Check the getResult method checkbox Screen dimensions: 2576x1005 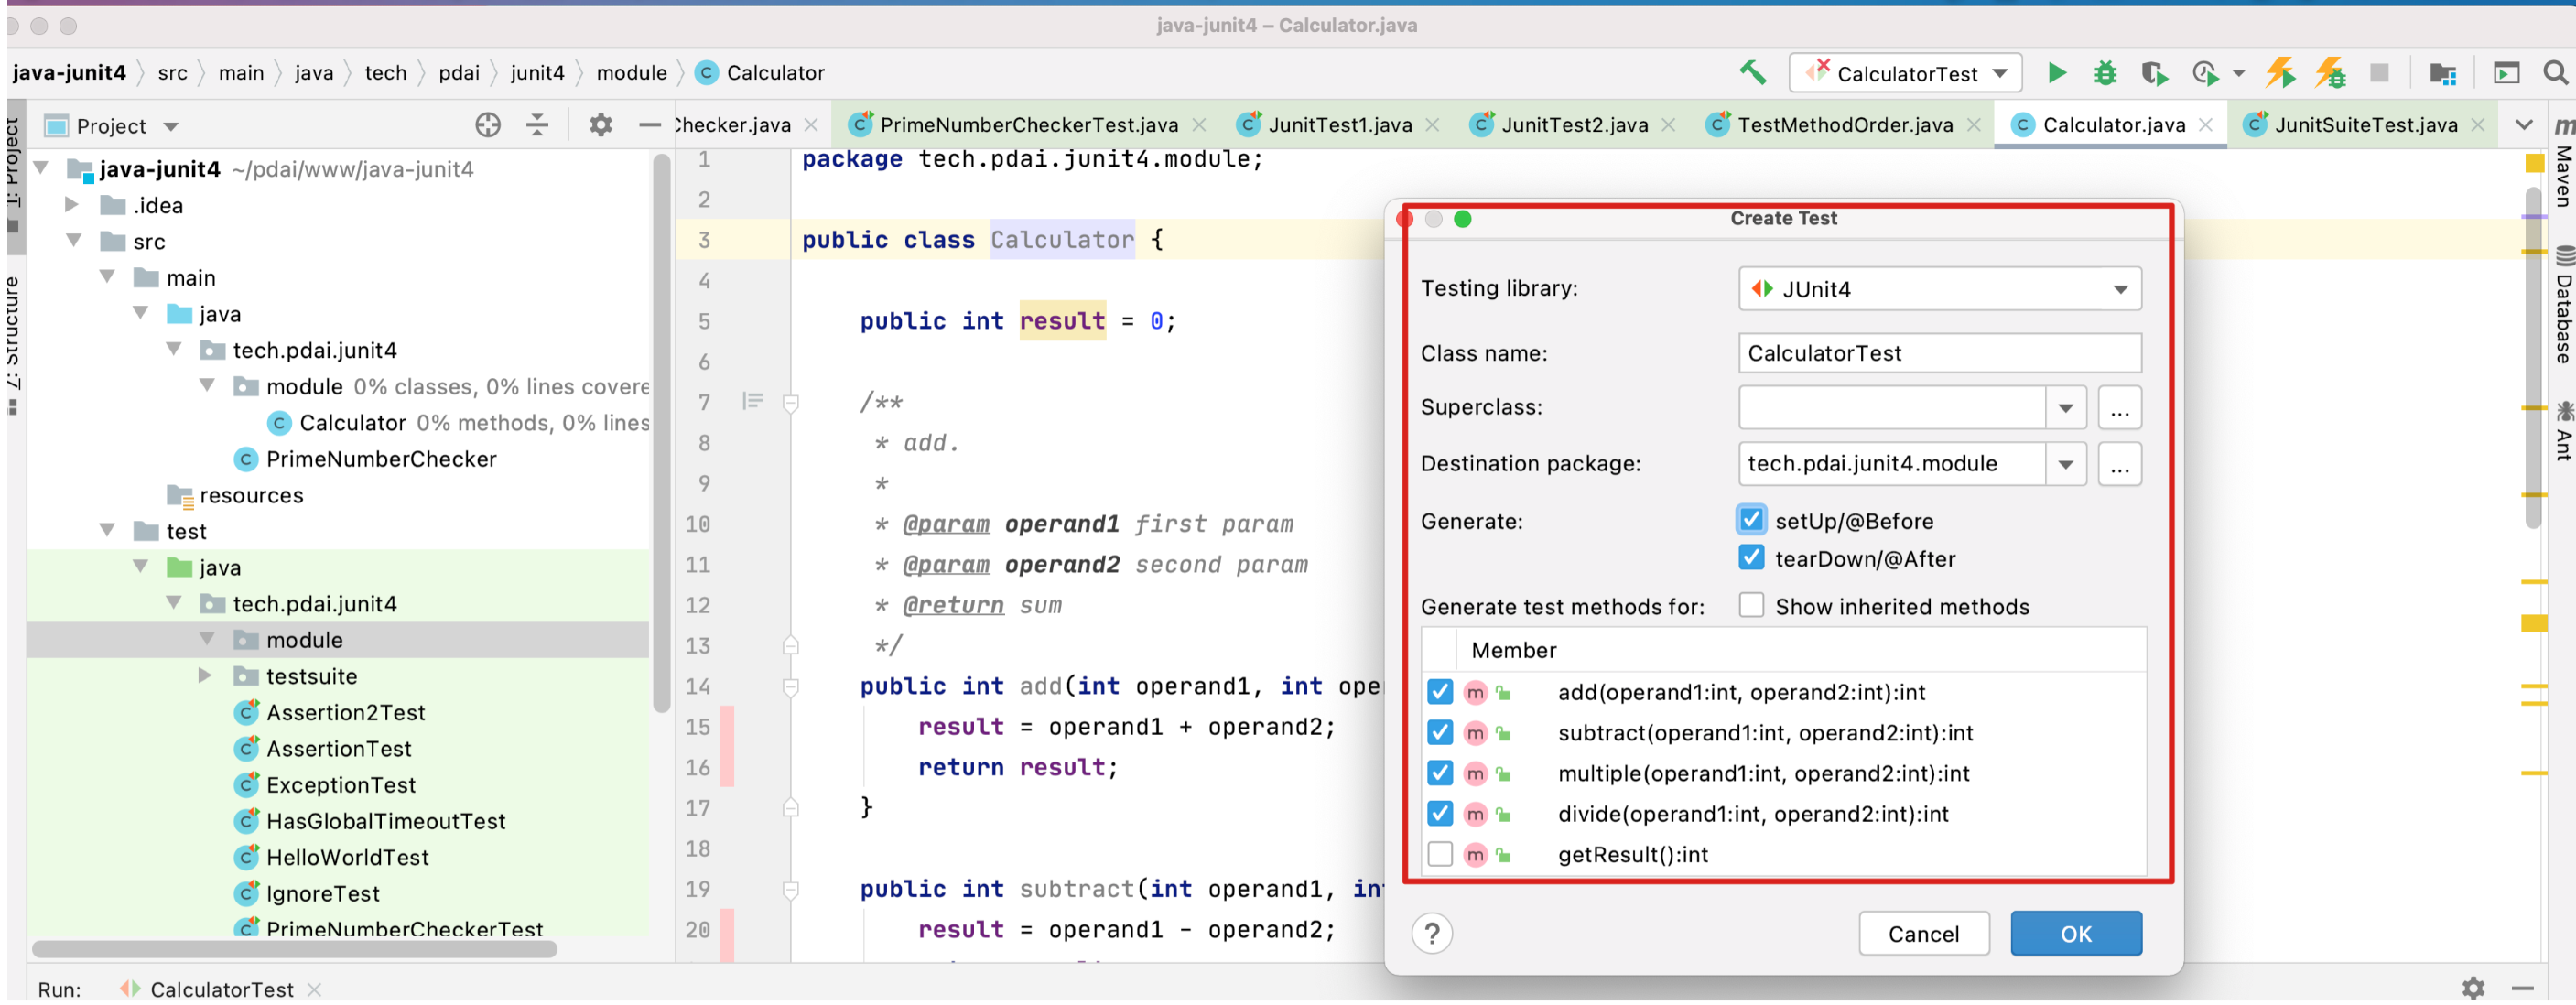[x=1440, y=855]
